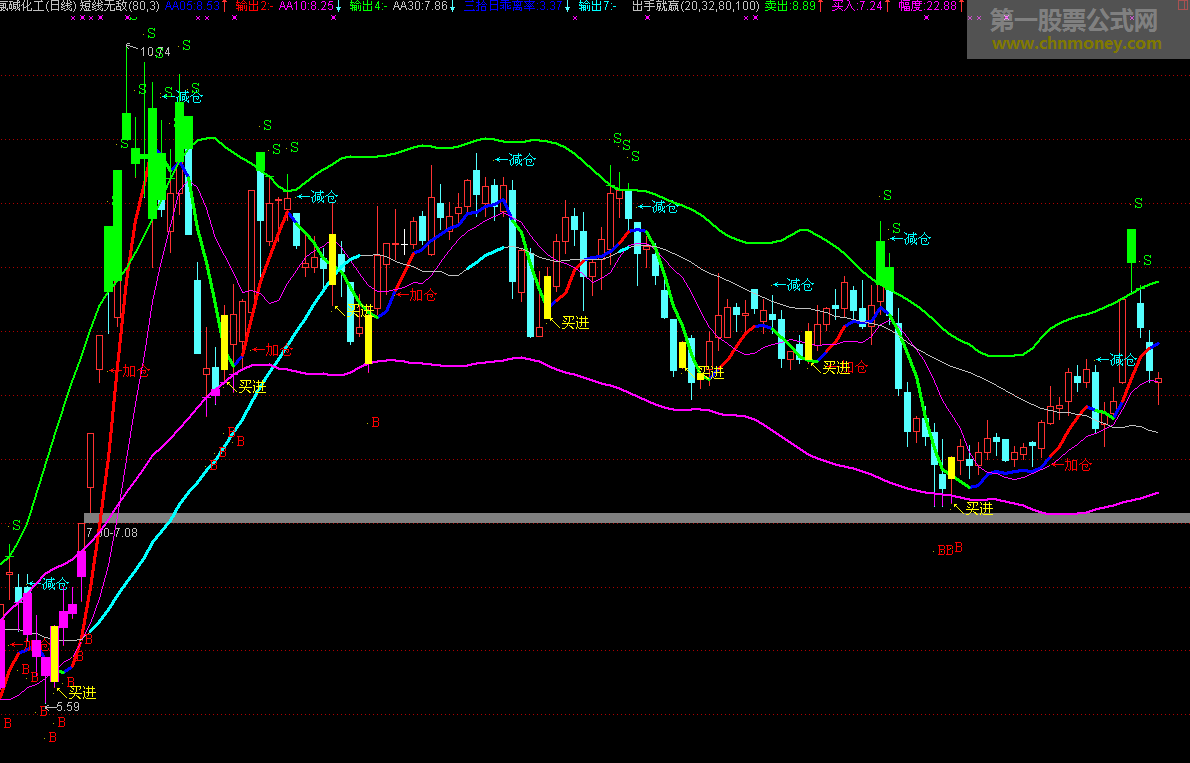Screen dimensions: 1190x763
Task: Click the 买进 signal beside the 5.59 low
Action: tap(82, 692)
